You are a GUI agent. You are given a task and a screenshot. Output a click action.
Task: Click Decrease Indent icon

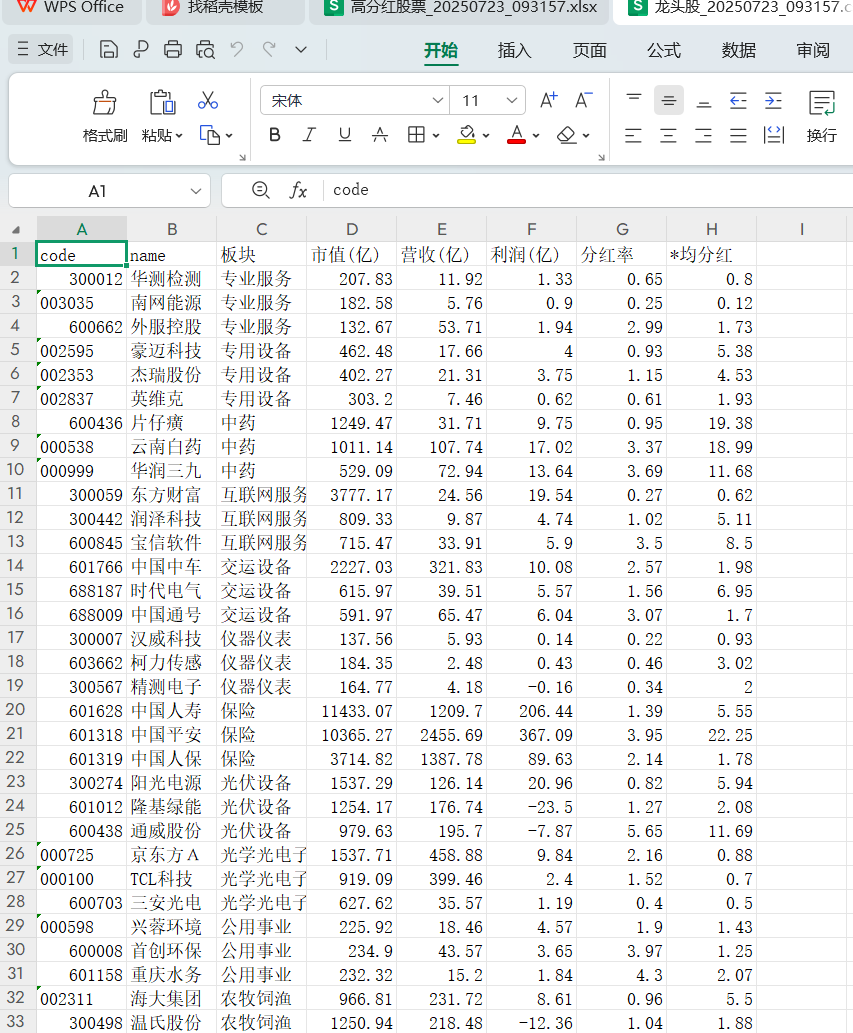[x=738, y=100]
